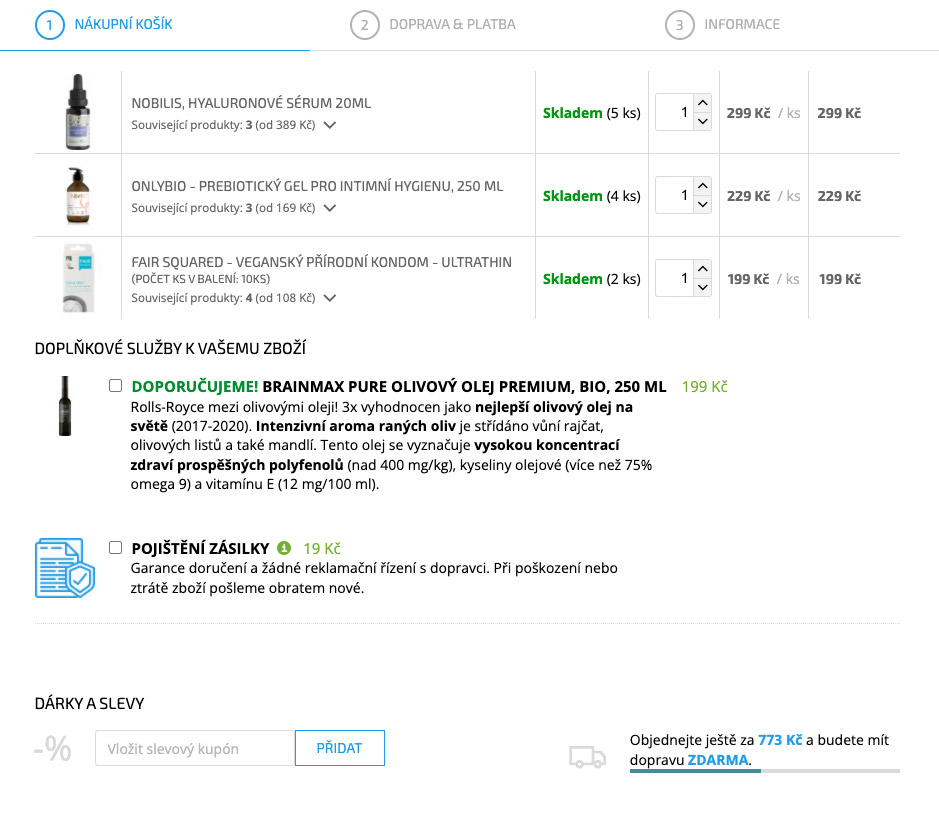
Task: Go to the Informace step
Action: (x=742, y=25)
